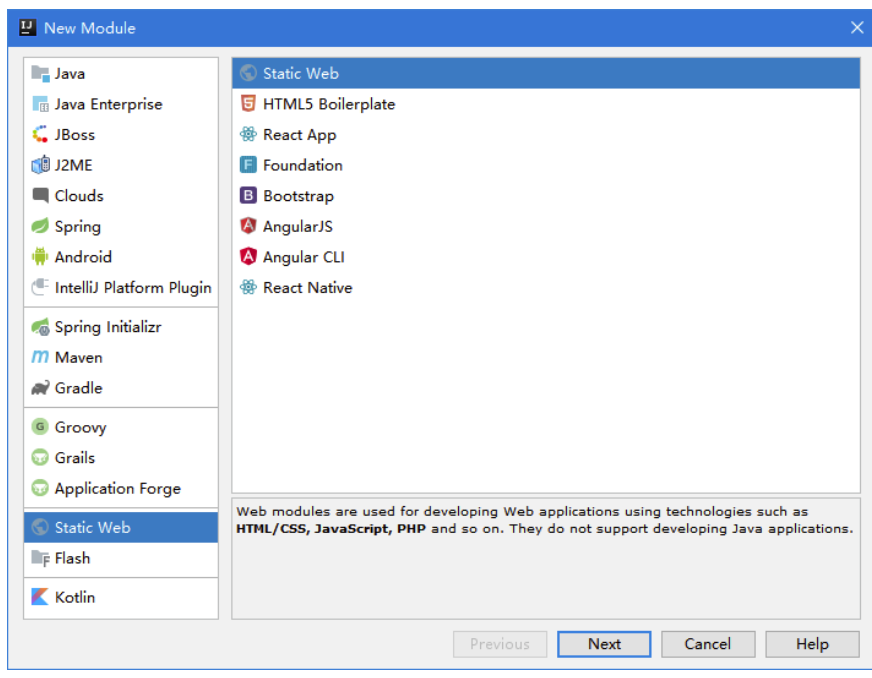
Task: Click the React Native atom icon
Action: 248,288
